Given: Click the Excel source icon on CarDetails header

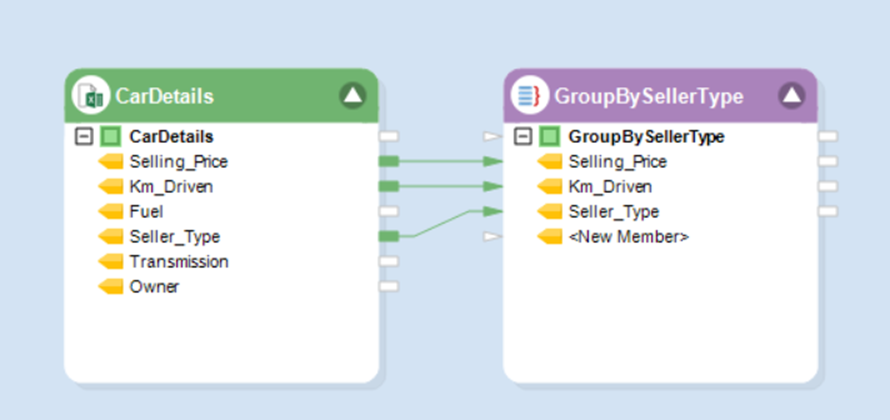Looking at the screenshot, I should coord(90,96).
